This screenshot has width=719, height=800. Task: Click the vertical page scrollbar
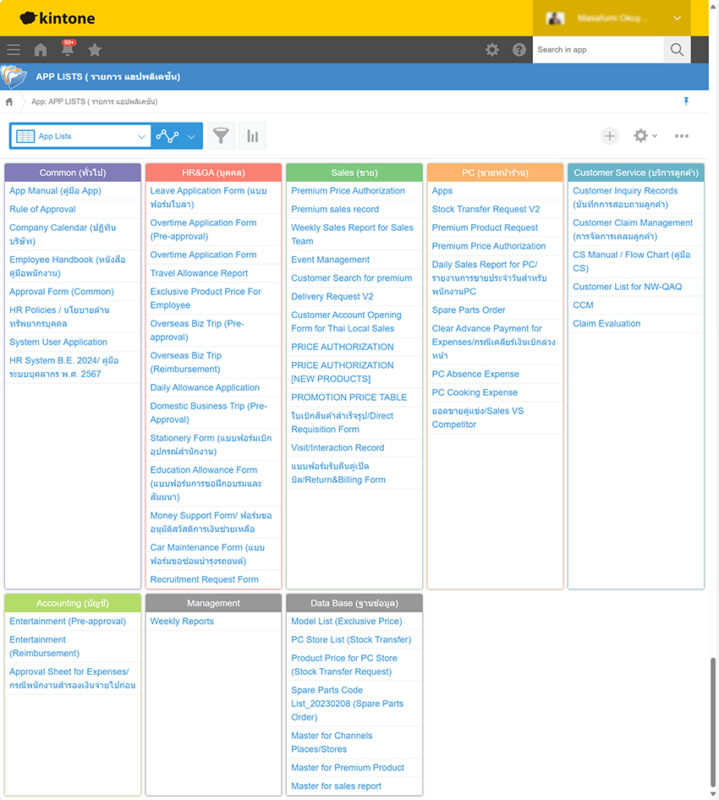click(x=713, y=720)
